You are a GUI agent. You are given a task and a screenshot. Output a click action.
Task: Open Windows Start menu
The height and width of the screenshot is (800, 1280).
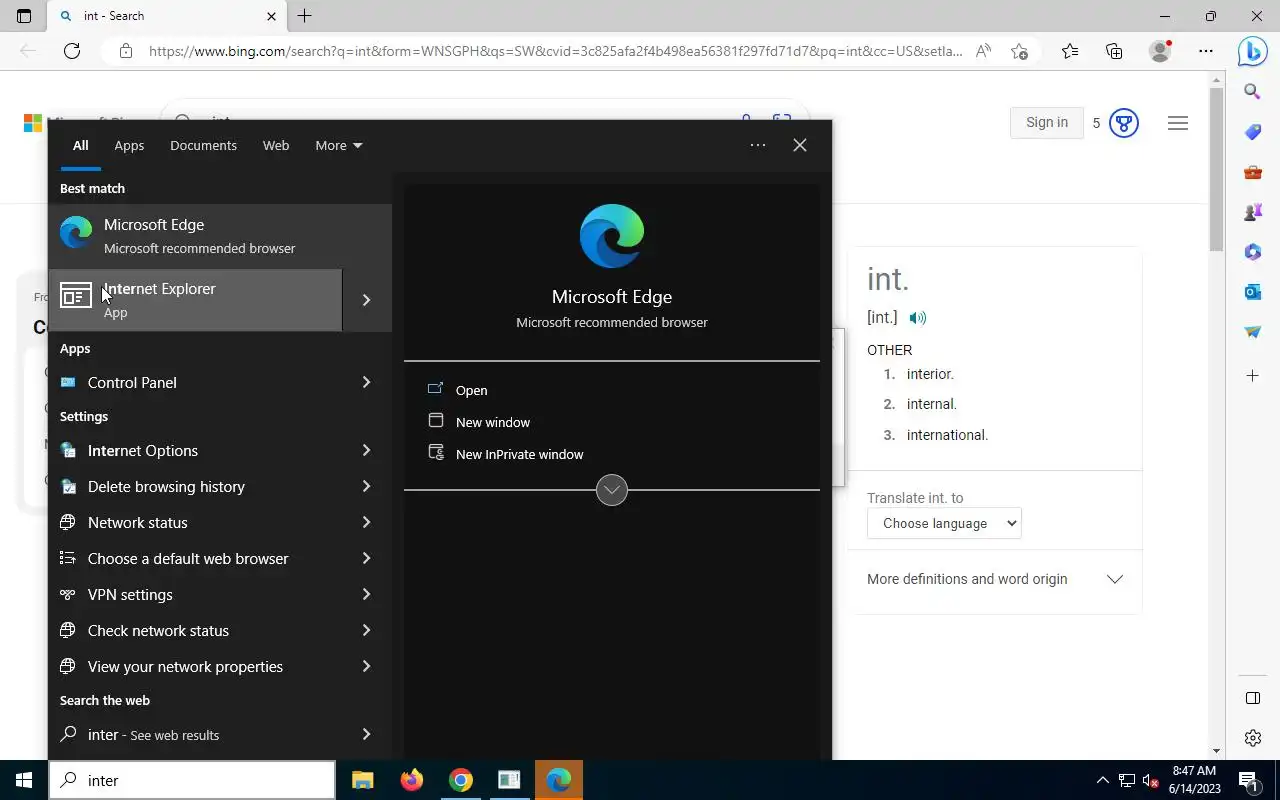coord(24,780)
